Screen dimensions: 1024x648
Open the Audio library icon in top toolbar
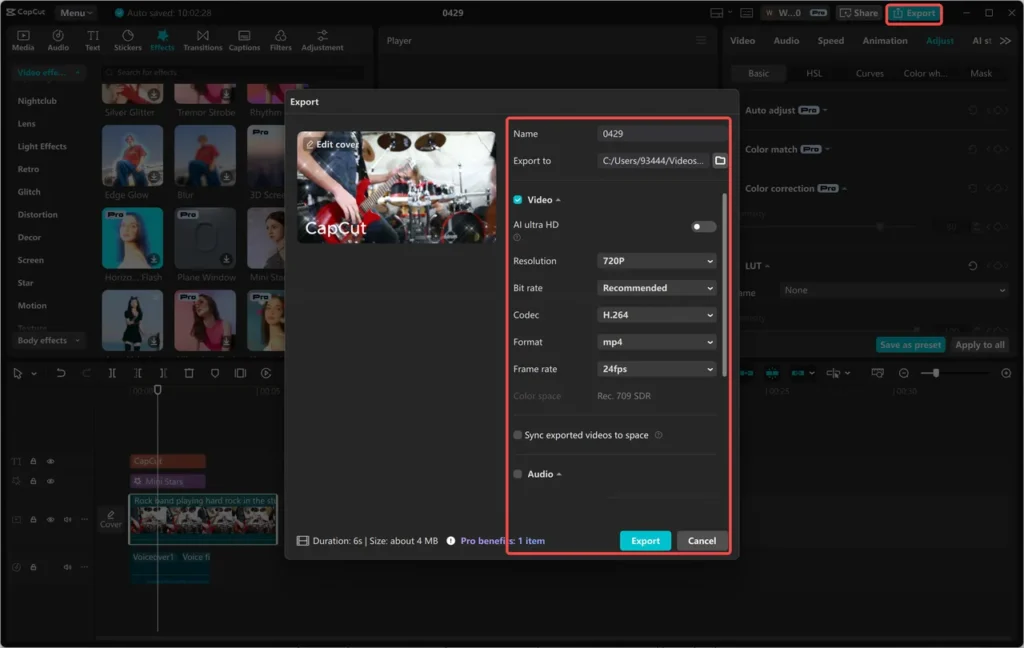point(58,40)
